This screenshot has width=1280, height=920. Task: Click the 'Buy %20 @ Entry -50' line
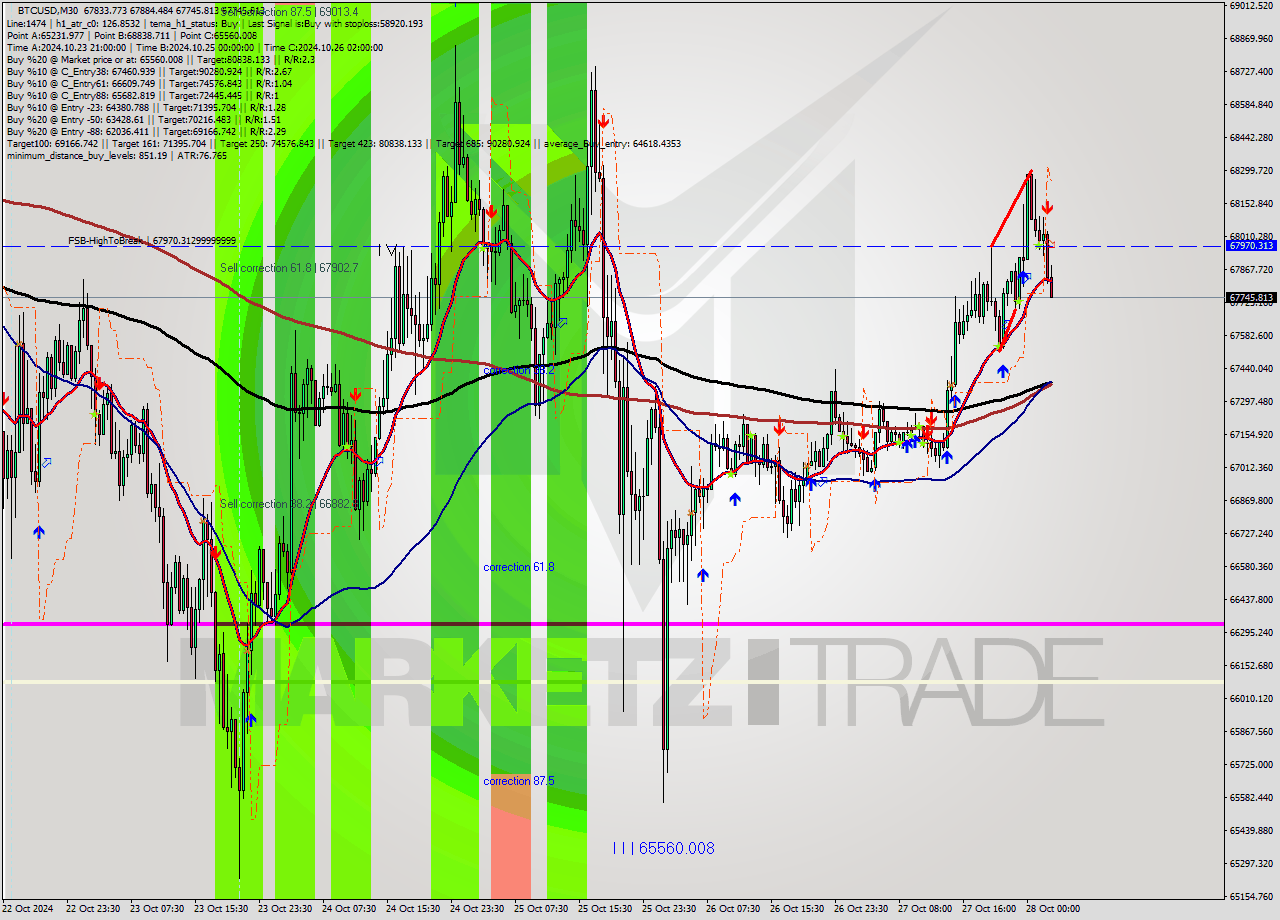(146, 120)
